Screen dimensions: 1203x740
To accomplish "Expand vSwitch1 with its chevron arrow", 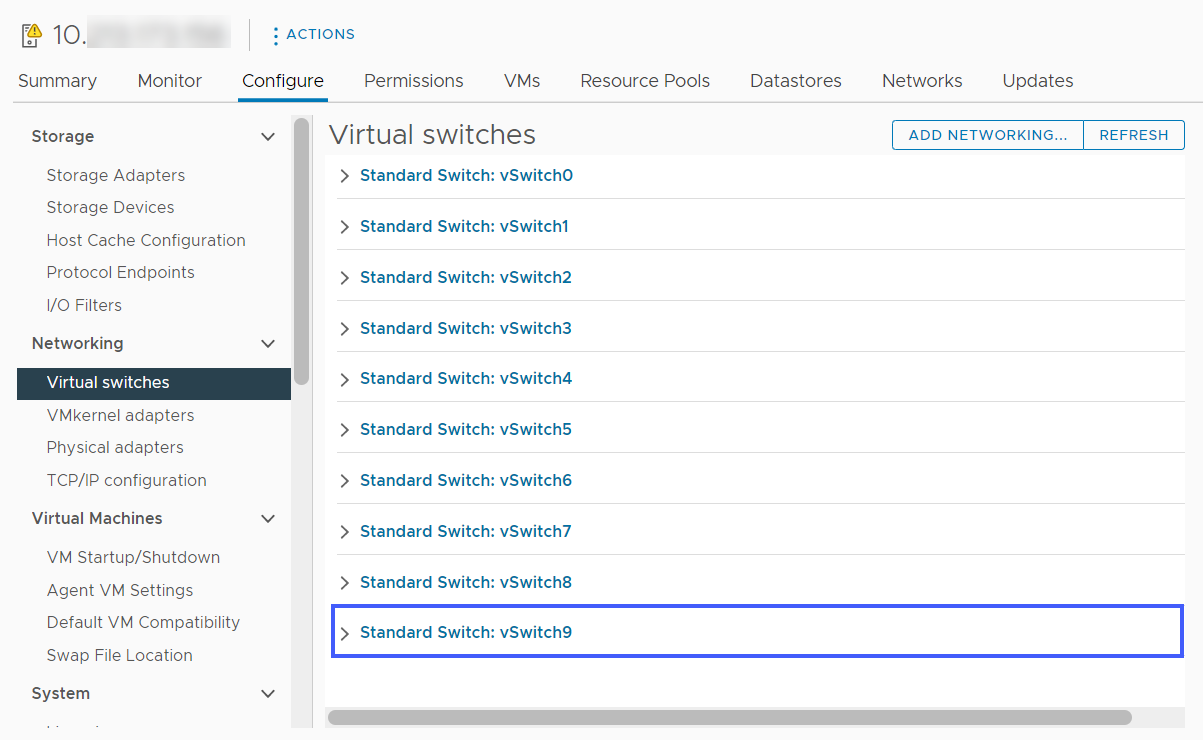I will 345,227.
